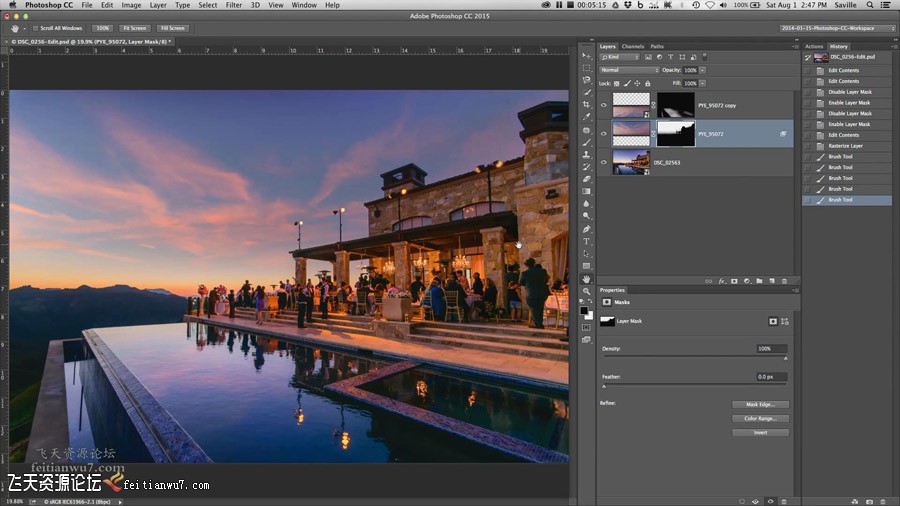900x506 pixels.
Task: Create a new group with folder icon
Action: [x=759, y=281]
